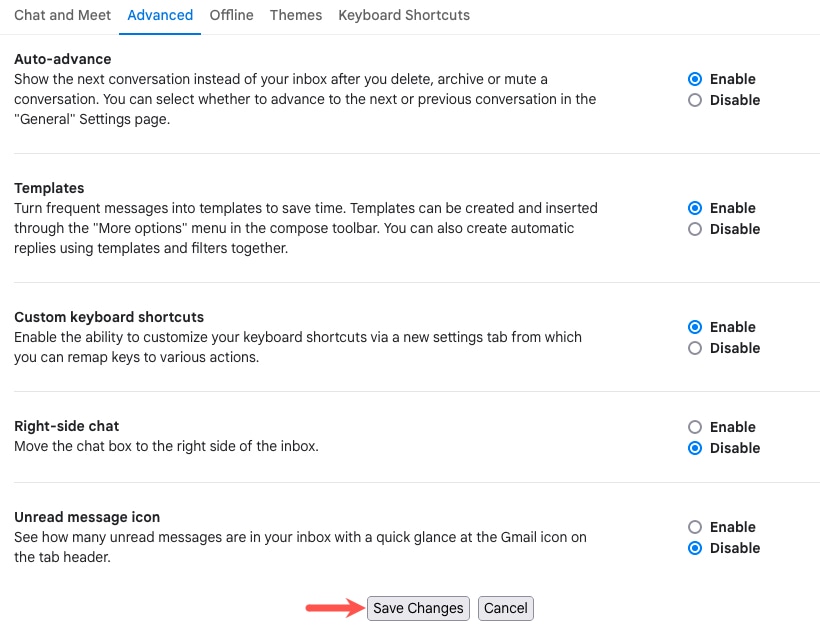Image resolution: width=820 pixels, height=630 pixels.
Task: Open the Offline settings tab
Action: click(x=231, y=15)
